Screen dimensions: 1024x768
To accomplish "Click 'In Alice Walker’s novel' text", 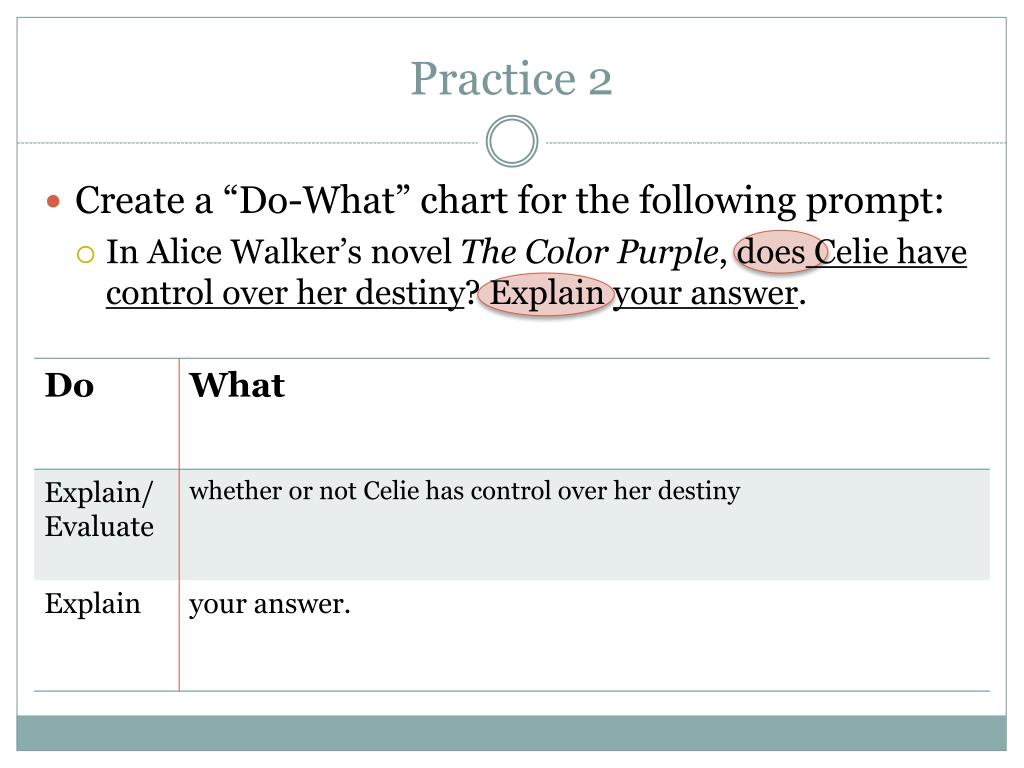I will [x=279, y=252].
